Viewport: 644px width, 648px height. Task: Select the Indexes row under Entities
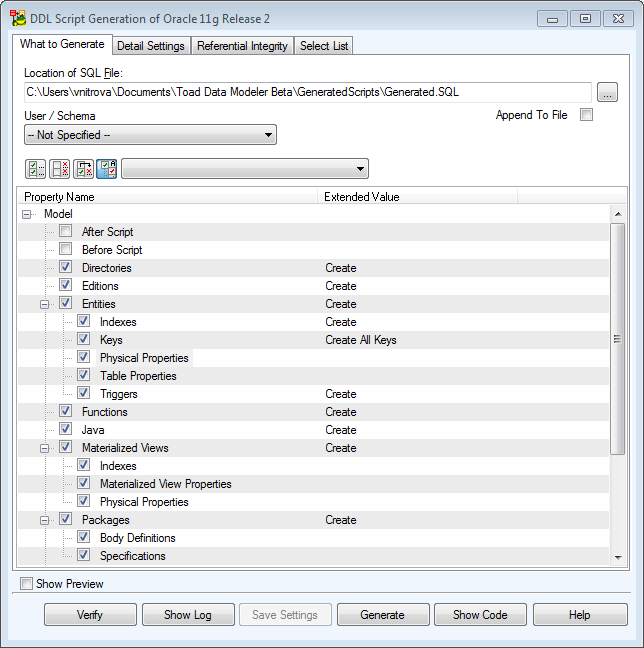314,322
